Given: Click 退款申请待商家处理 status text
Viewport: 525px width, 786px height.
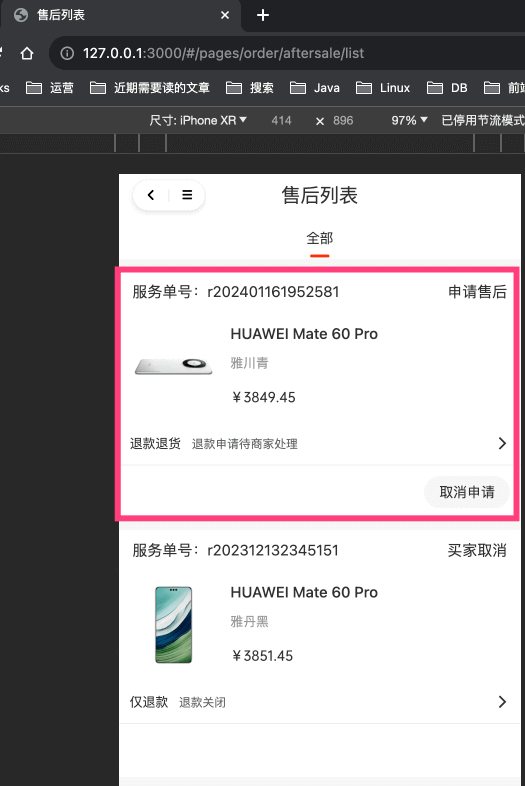Looking at the screenshot, I should click(x=245, y=444).
